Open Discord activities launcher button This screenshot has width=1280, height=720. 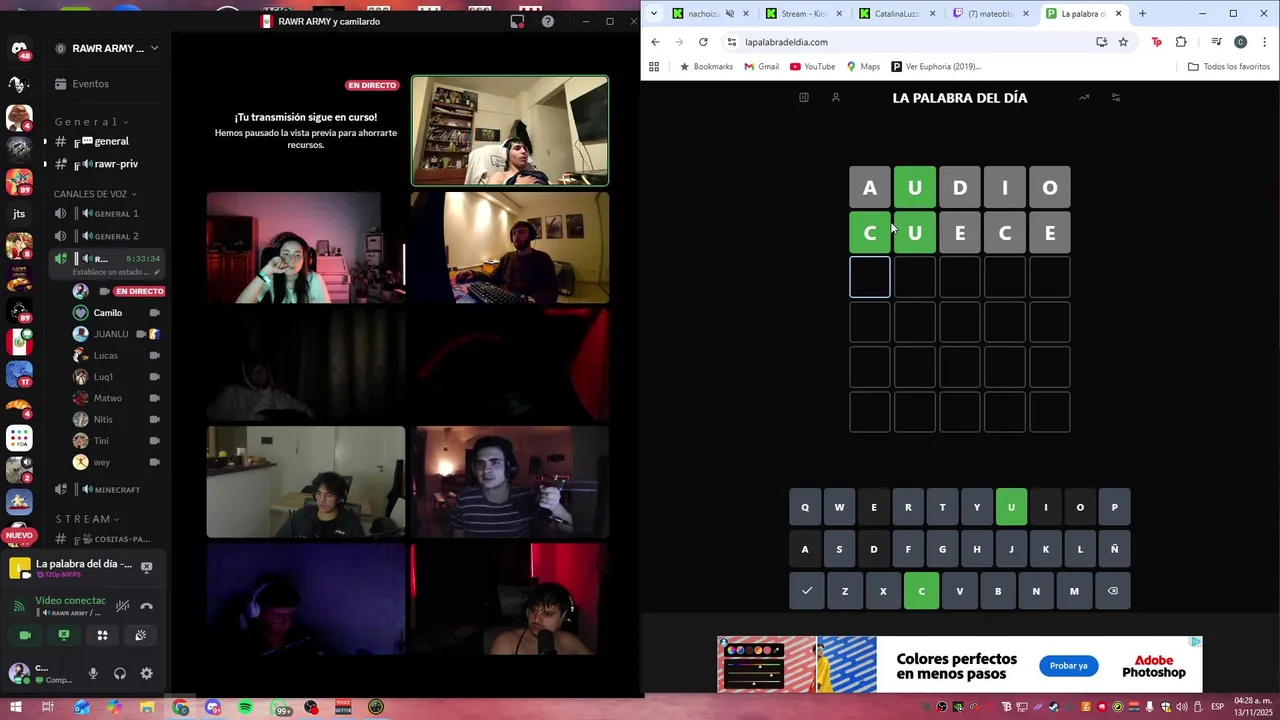(102, 635)
